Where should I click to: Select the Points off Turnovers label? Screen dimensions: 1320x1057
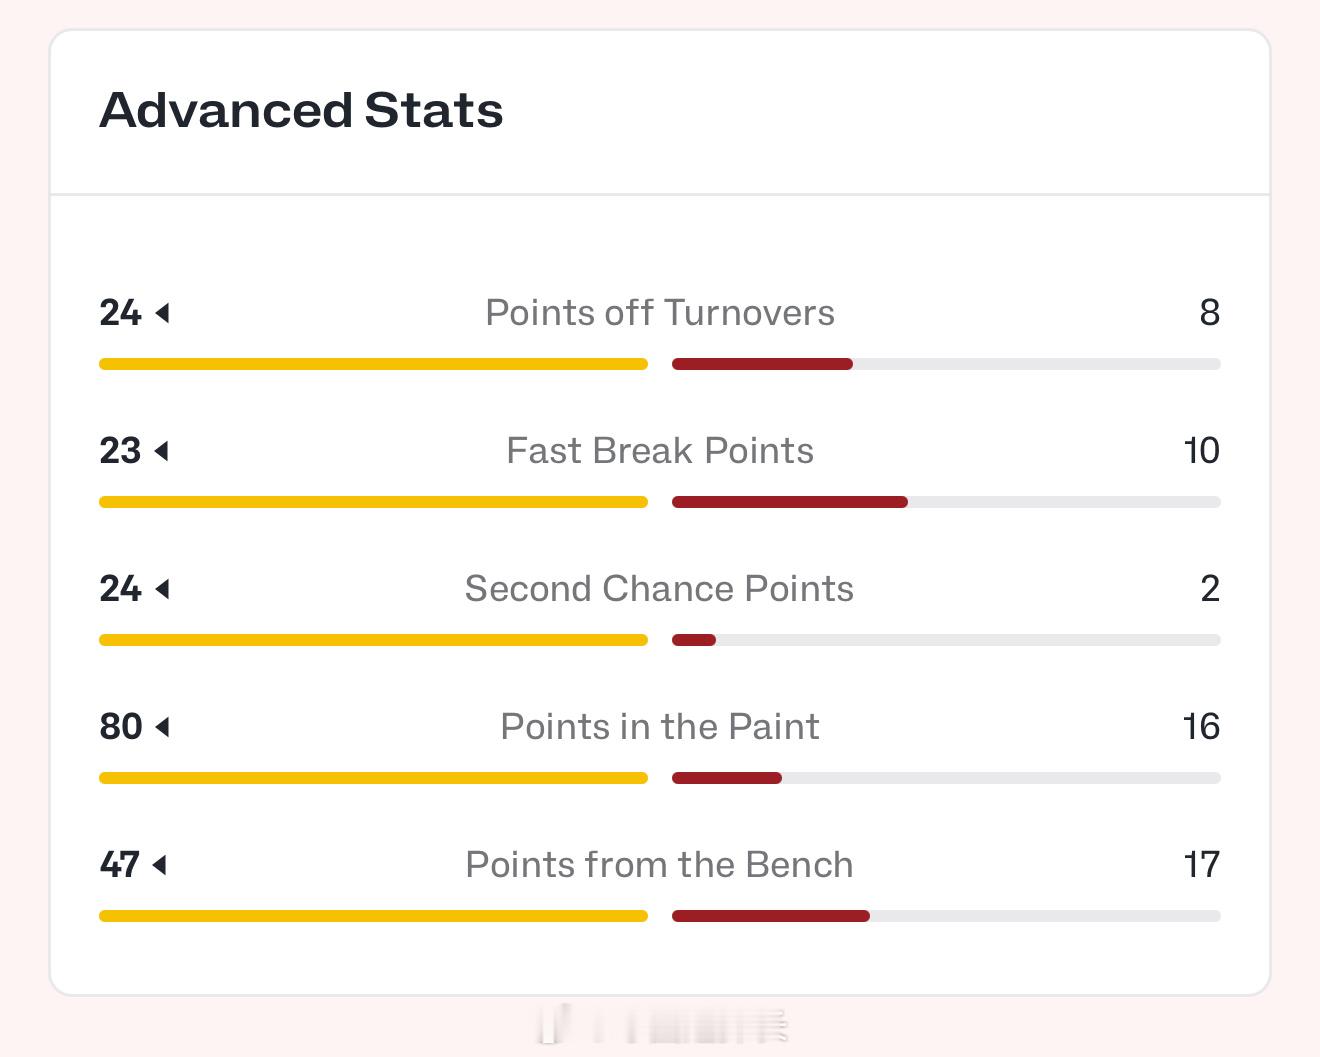[660, 313]
